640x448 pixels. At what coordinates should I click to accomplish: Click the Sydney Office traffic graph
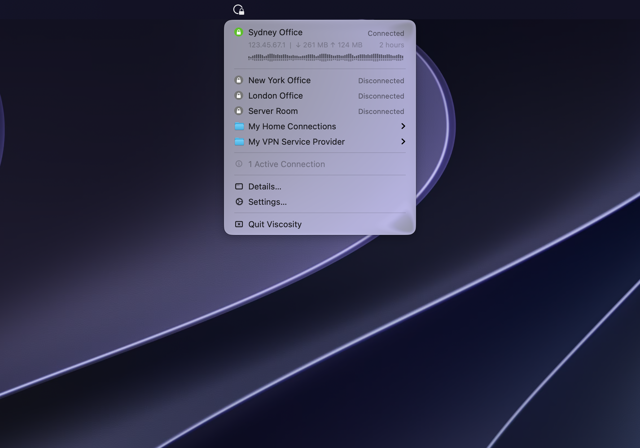(326, 57)
